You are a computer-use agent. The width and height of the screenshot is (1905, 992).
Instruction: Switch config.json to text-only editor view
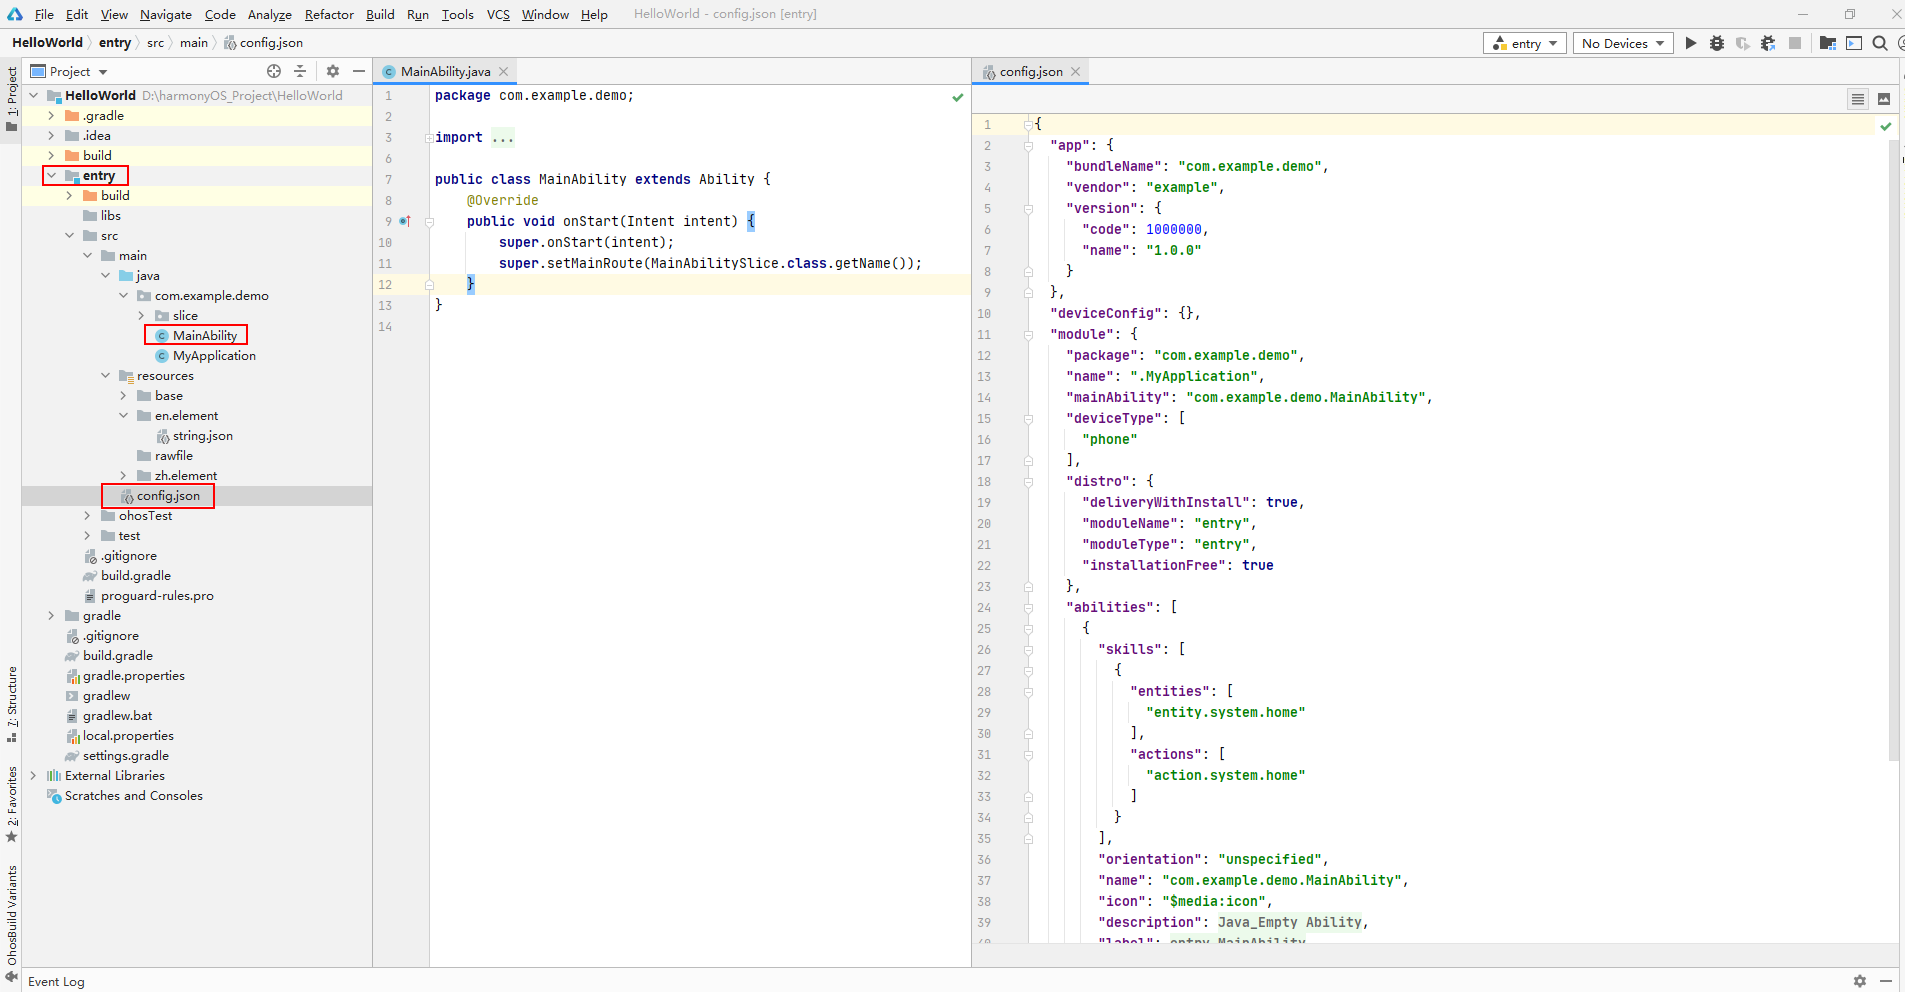pyautogui.click(x=1858, y=99)
